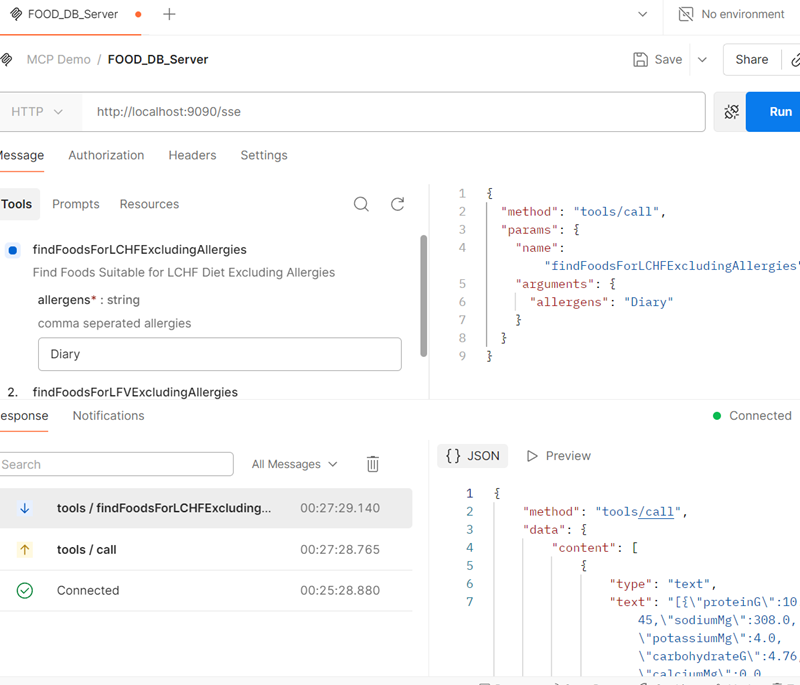Select the findFoodsForLCHFExcludingAllergies radio button
800x685 pixels.
click(13, 250)
